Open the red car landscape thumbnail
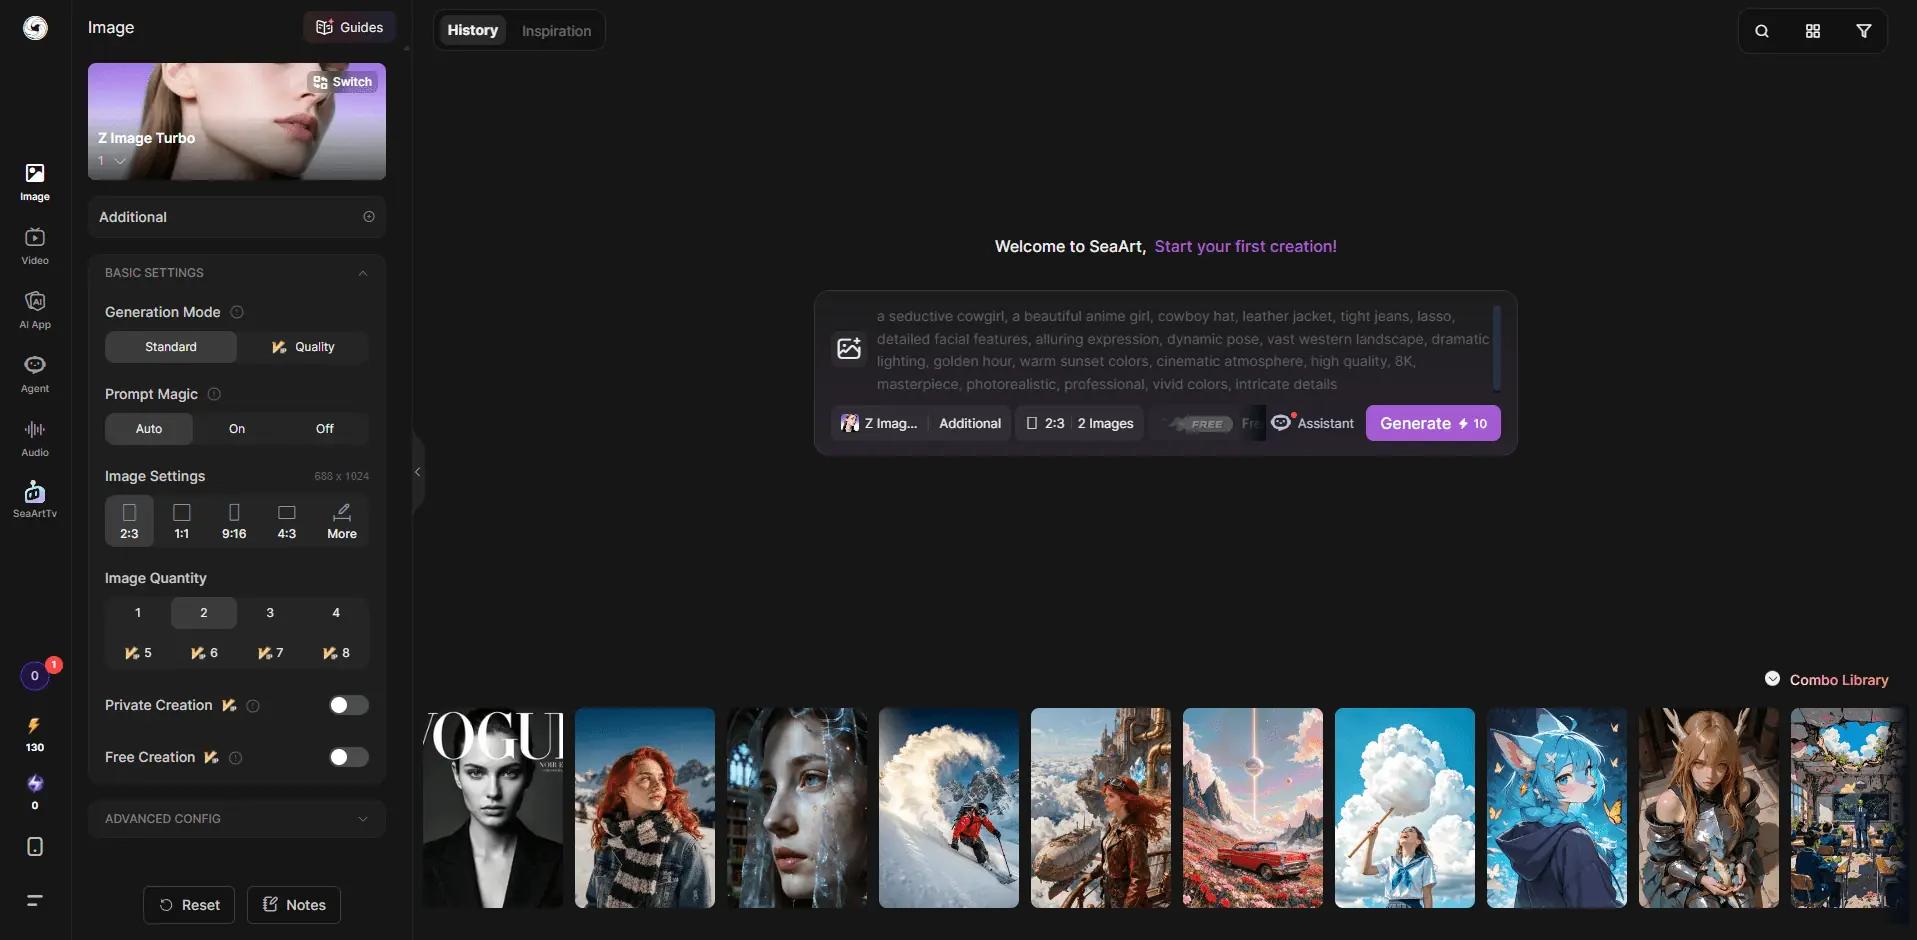Viewport: 1917px width, 940px height. [1253, 808]
